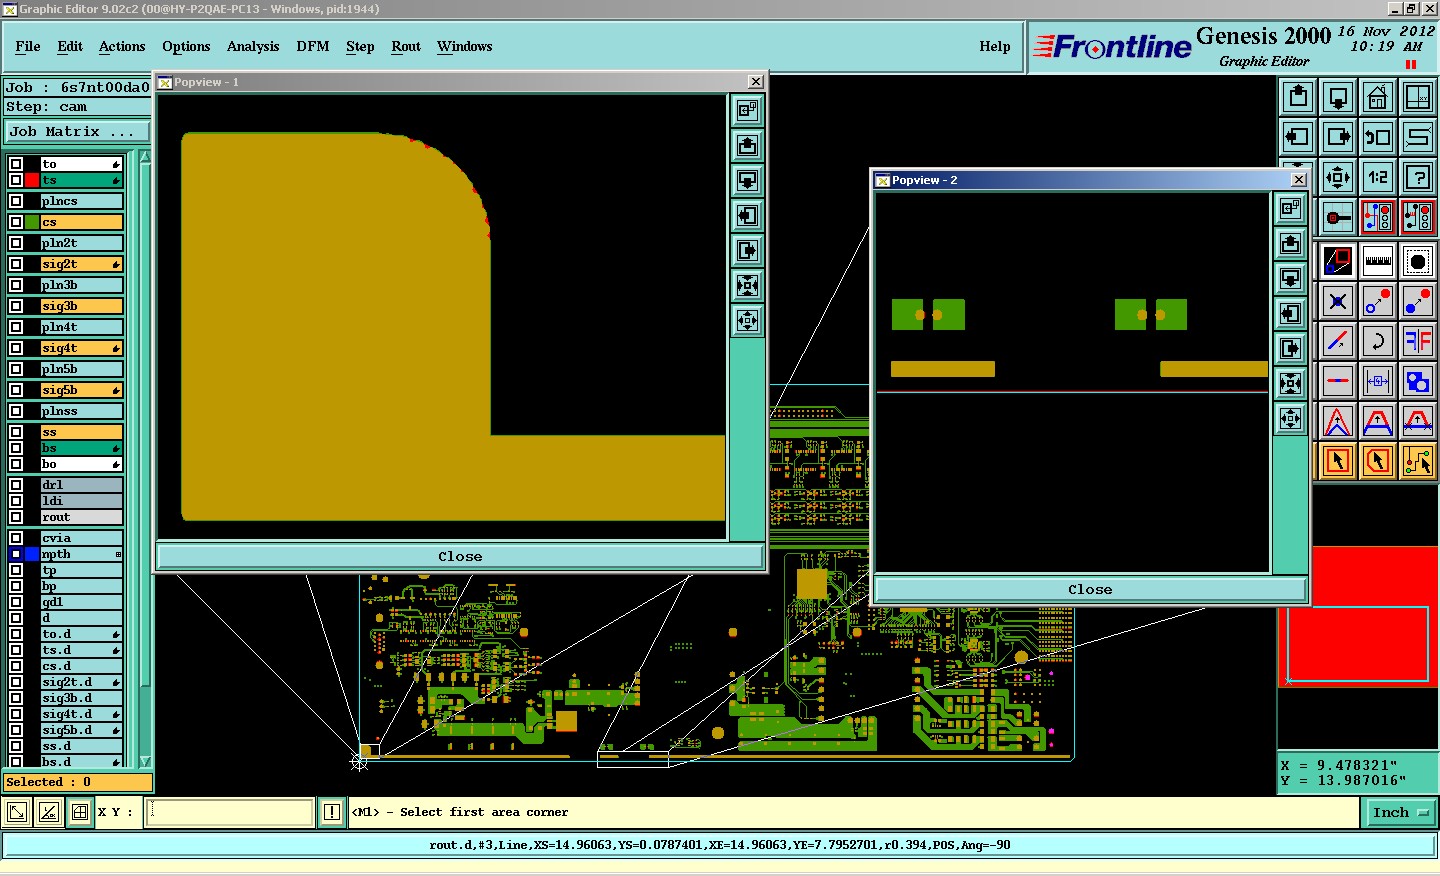Click pan up icon in Popview 1
Screen dimensions: 1440x876
(x=747, y=146)
